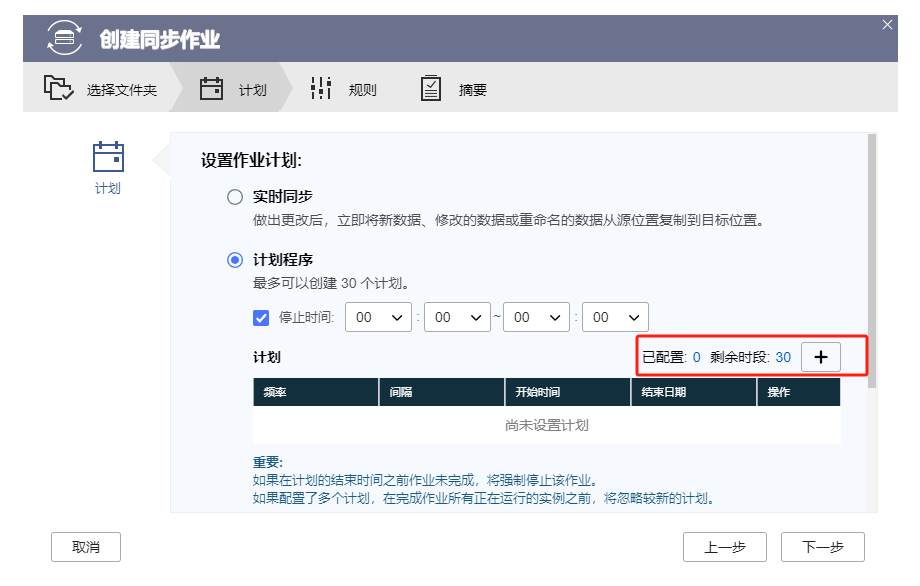This screenshot has height=586, width=920.
Task: Click the 计划 calendar step icon
Action: tap(211, 89)
